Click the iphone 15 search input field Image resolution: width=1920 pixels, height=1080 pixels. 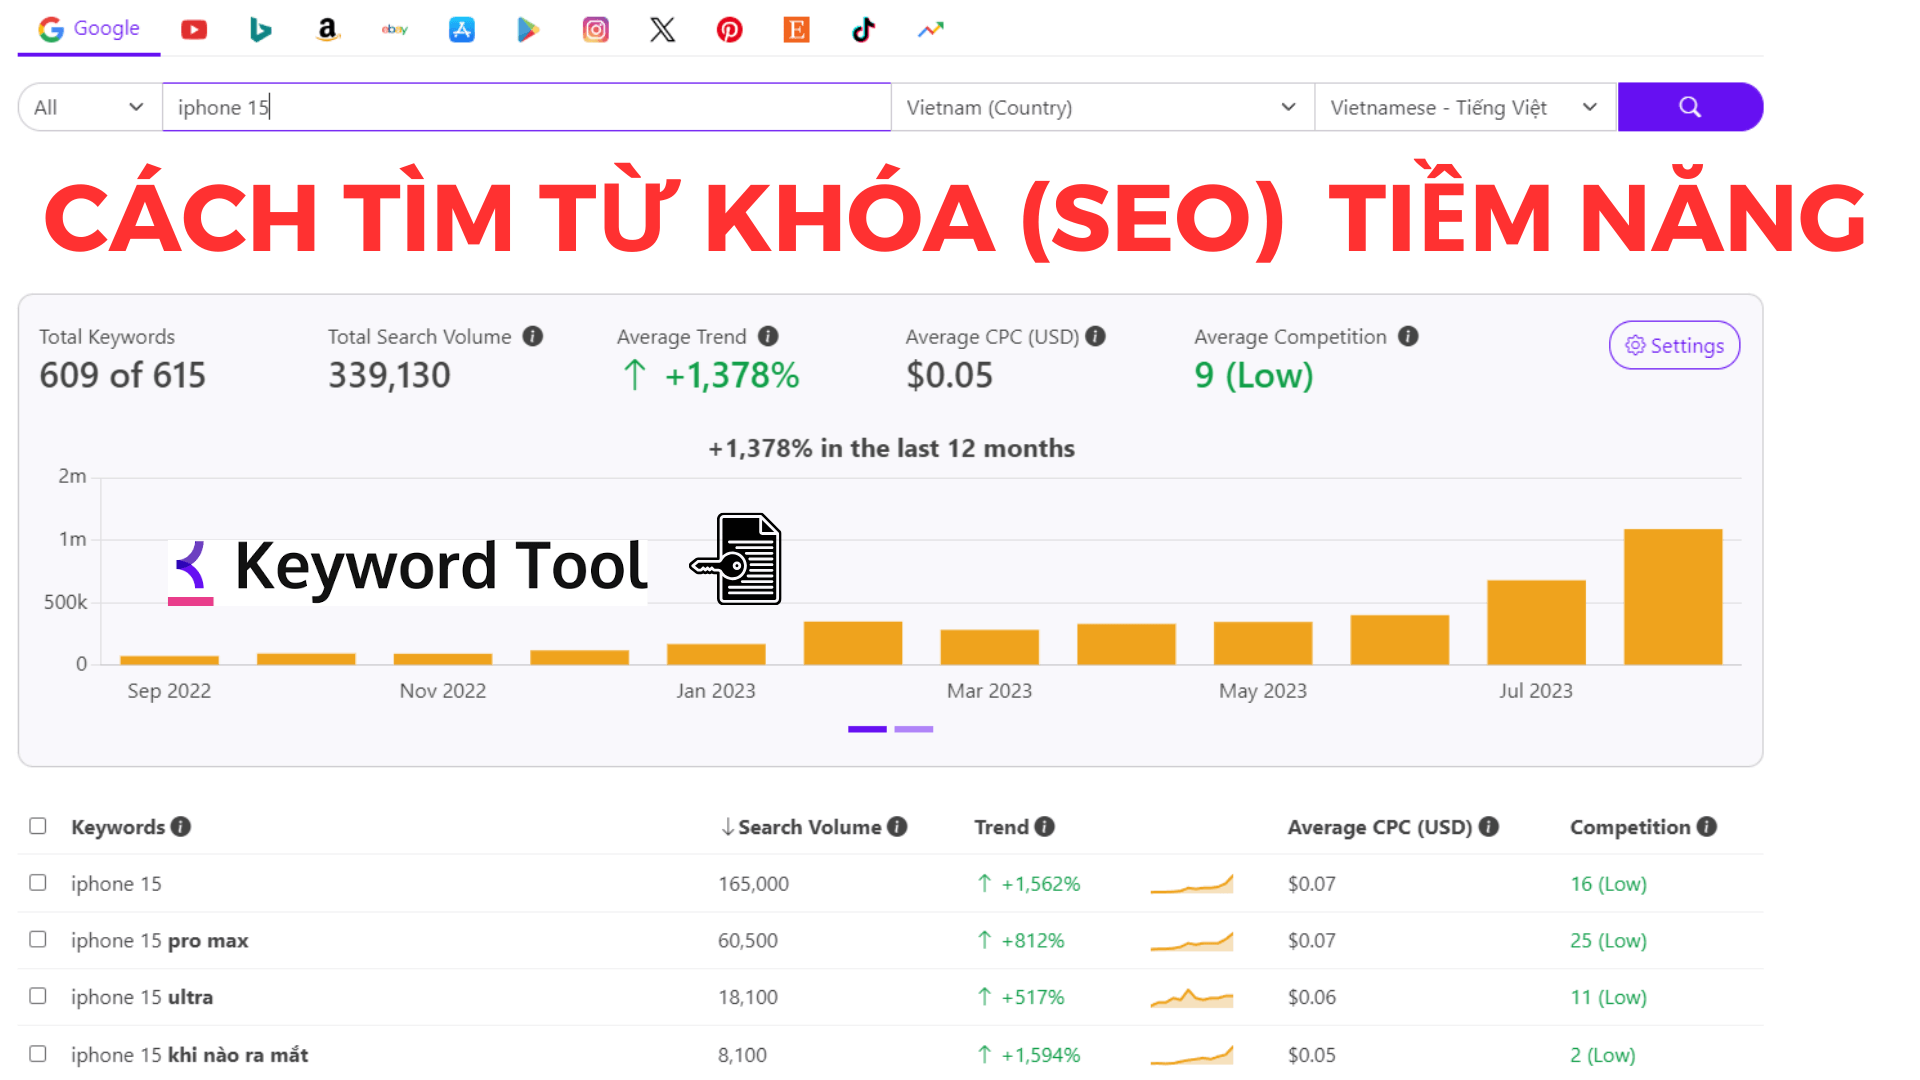527,107
